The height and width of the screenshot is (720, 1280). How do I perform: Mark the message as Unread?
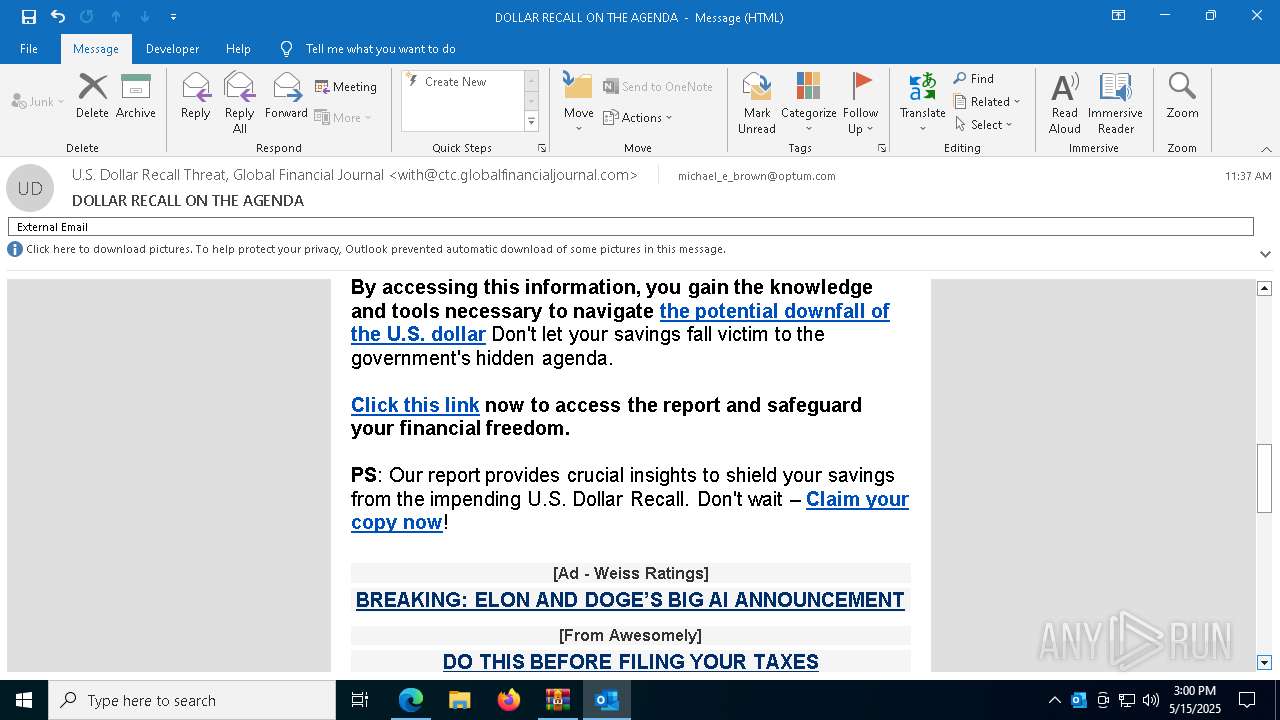[757, 102]
